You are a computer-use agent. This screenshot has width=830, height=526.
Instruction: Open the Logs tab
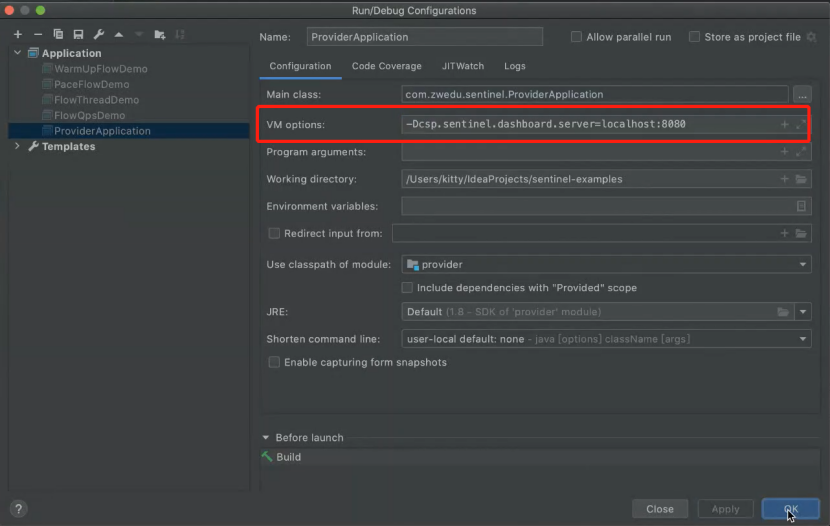click(x=514, y=66)
